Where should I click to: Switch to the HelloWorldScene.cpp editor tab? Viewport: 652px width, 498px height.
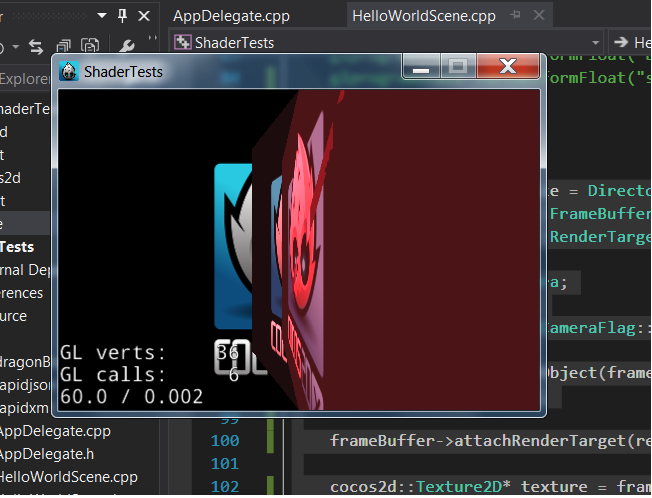point(424,16)
